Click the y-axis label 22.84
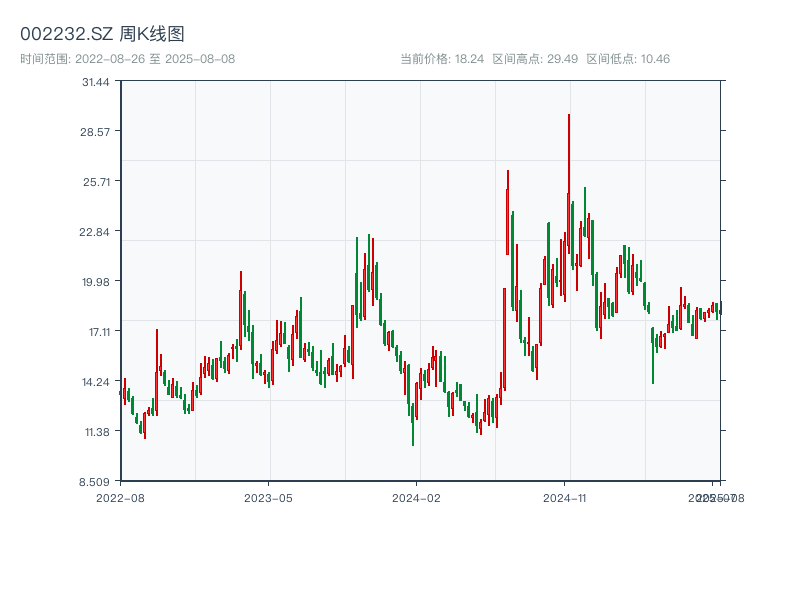The height and width of the screenshot is (600, 800). click(x=94, y=232)
